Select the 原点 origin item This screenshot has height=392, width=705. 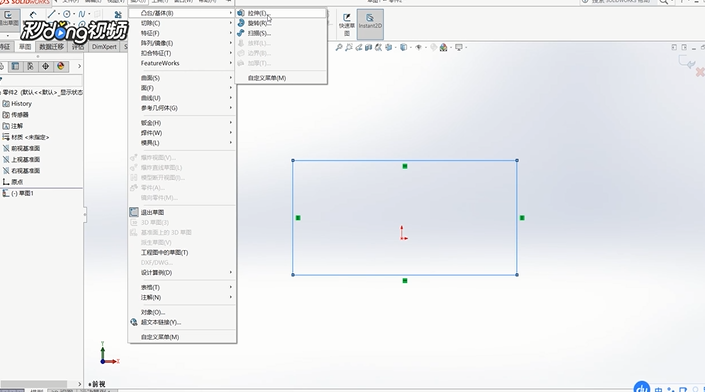pos(13,182)
